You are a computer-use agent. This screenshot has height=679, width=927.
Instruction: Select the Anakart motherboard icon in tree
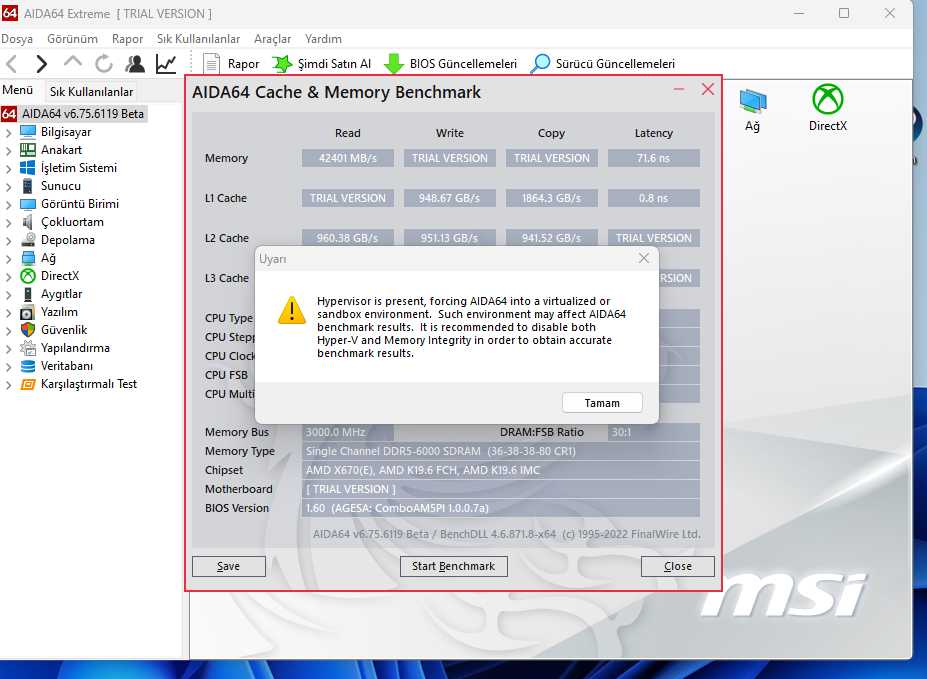28,150
